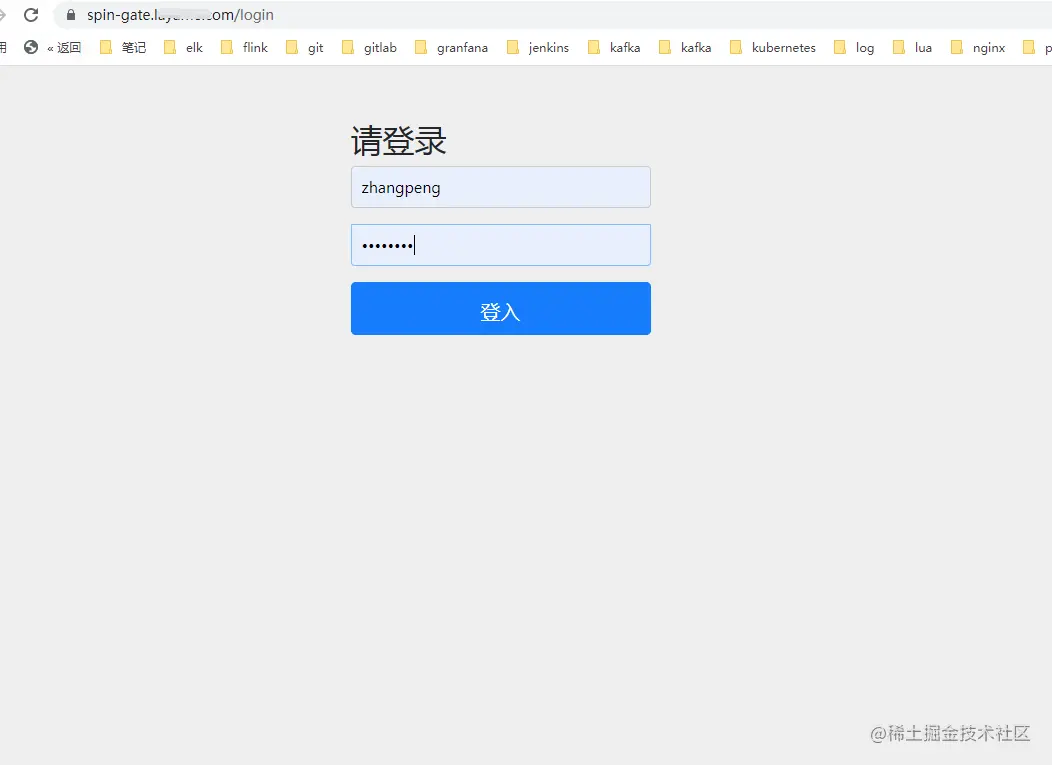
Task: Open the flink bookmark folder
Action: point(244,47)
